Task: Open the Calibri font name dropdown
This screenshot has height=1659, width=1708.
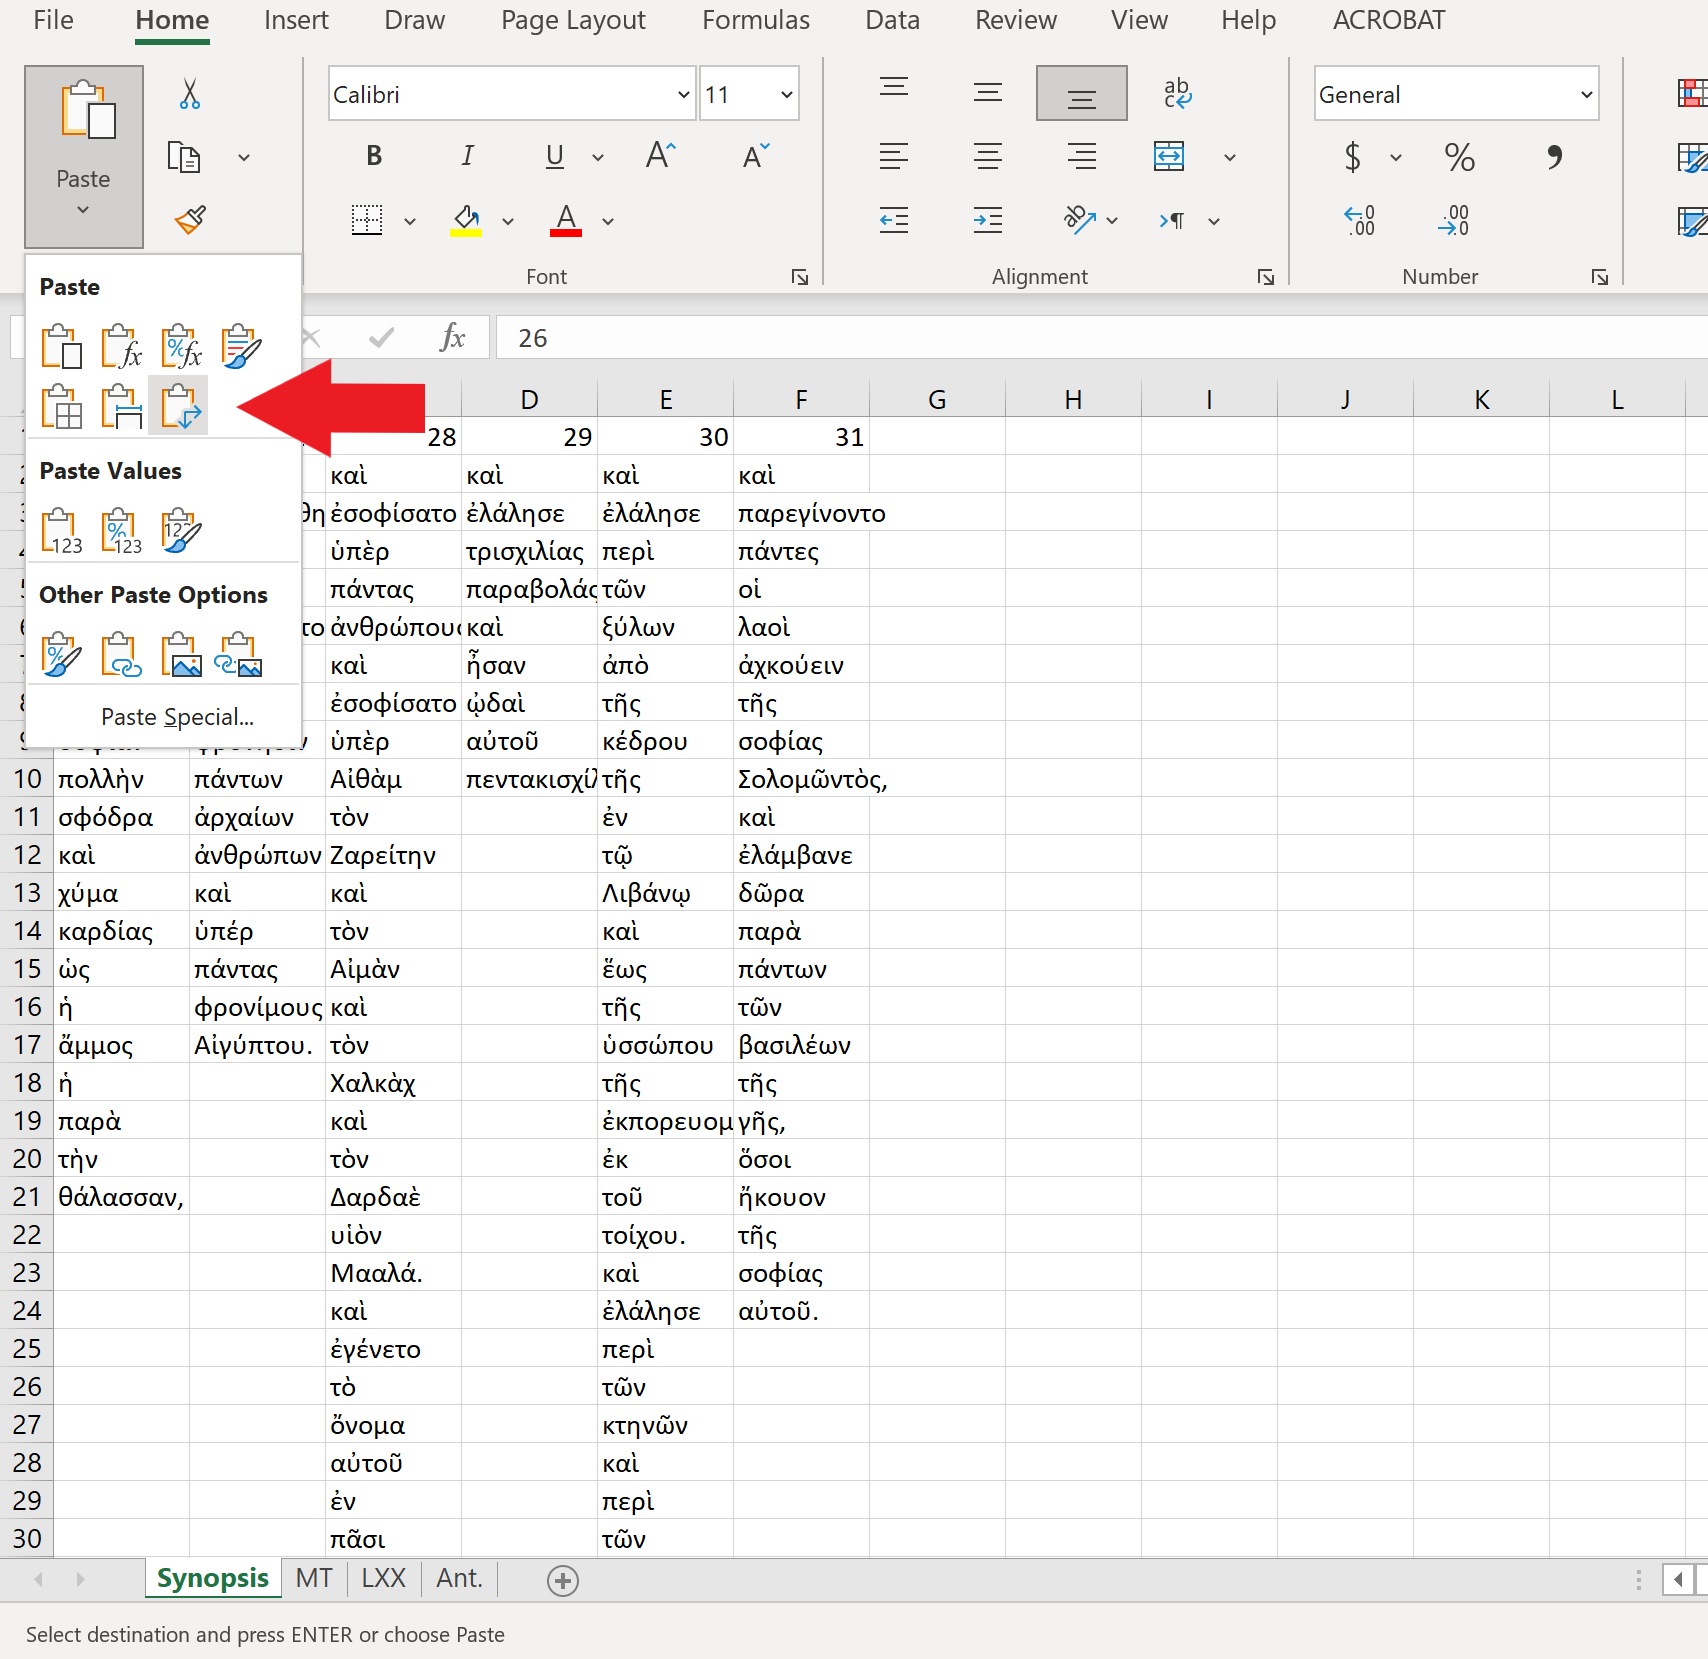Action: 683,95
